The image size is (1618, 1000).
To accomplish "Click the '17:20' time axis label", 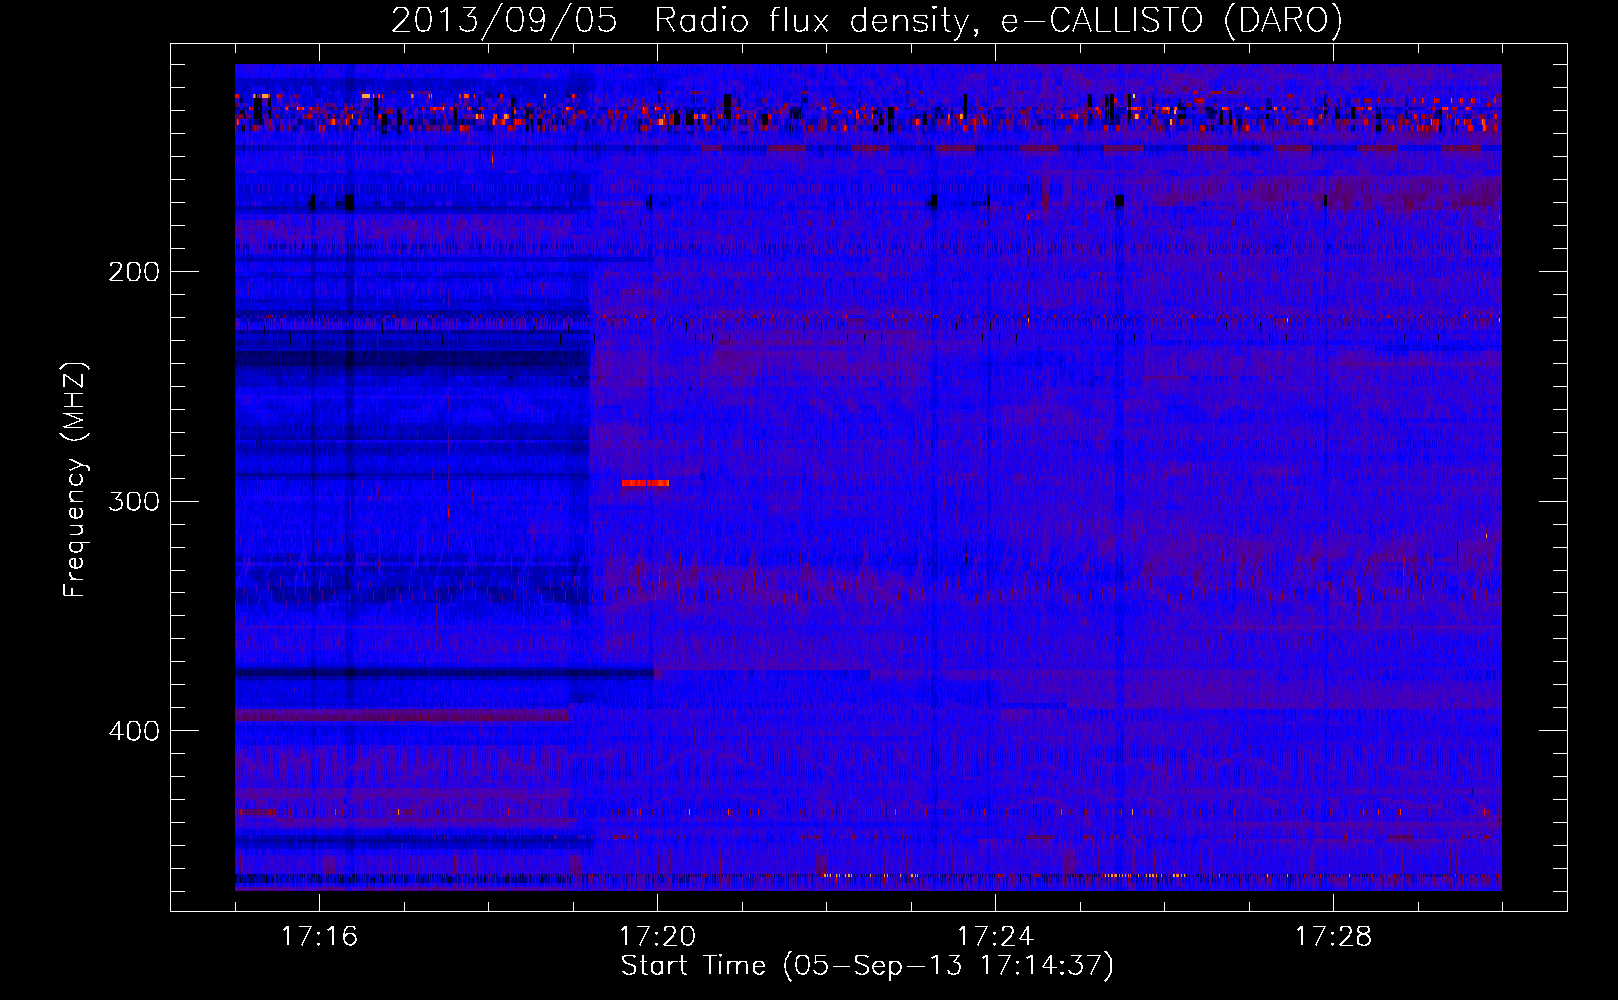I will [657, 936].
